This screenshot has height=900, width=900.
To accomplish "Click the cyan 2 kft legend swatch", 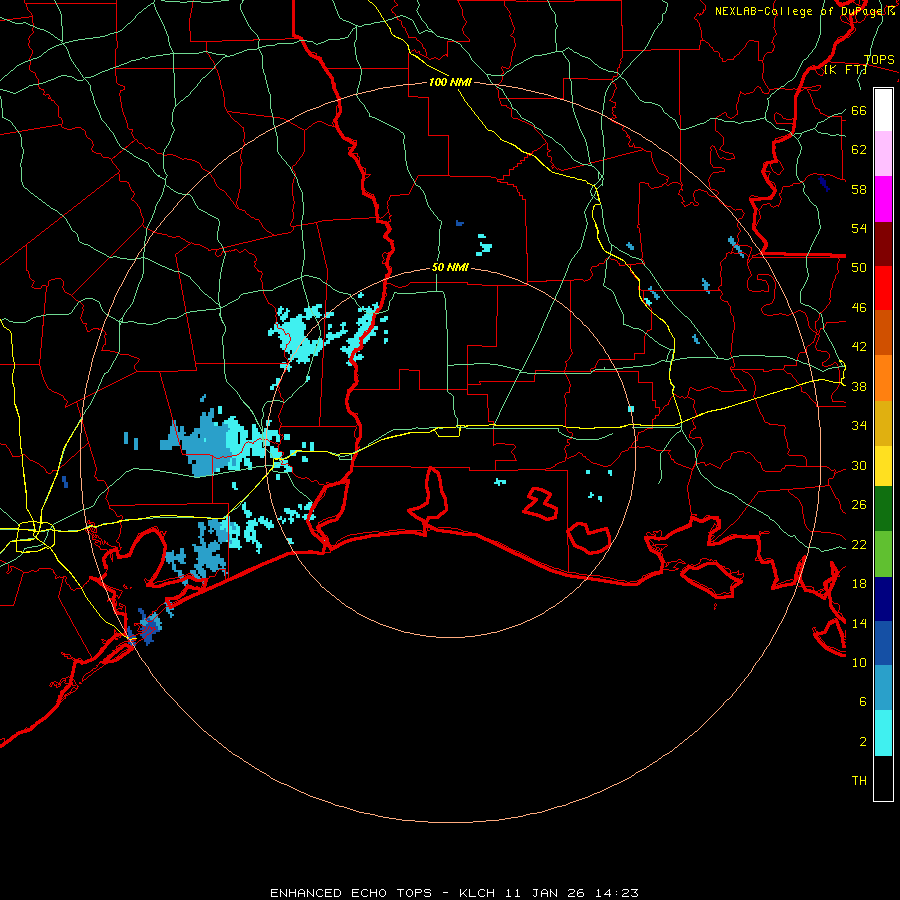I will (x=883, y=733).
